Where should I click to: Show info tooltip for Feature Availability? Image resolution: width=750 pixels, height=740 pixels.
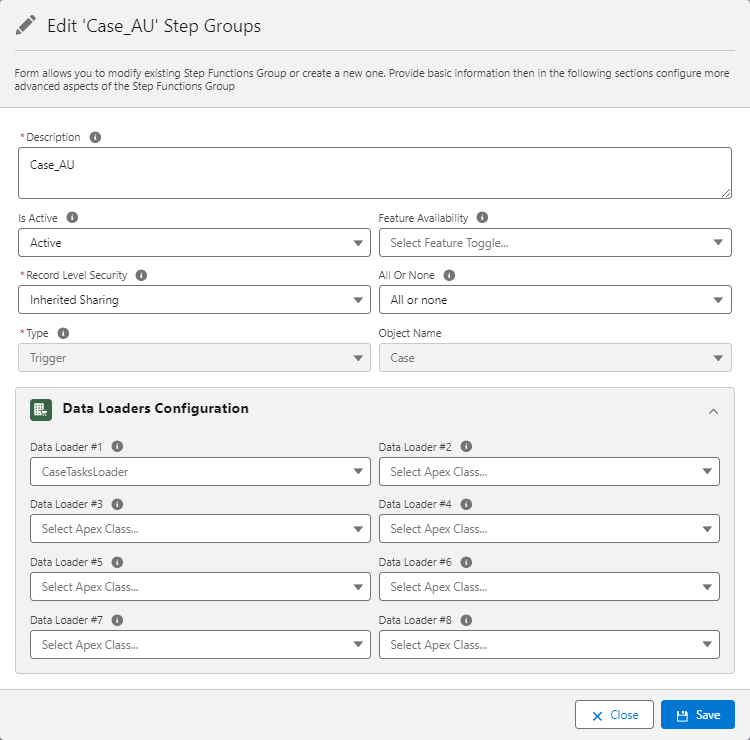click(x=482, y=218)
